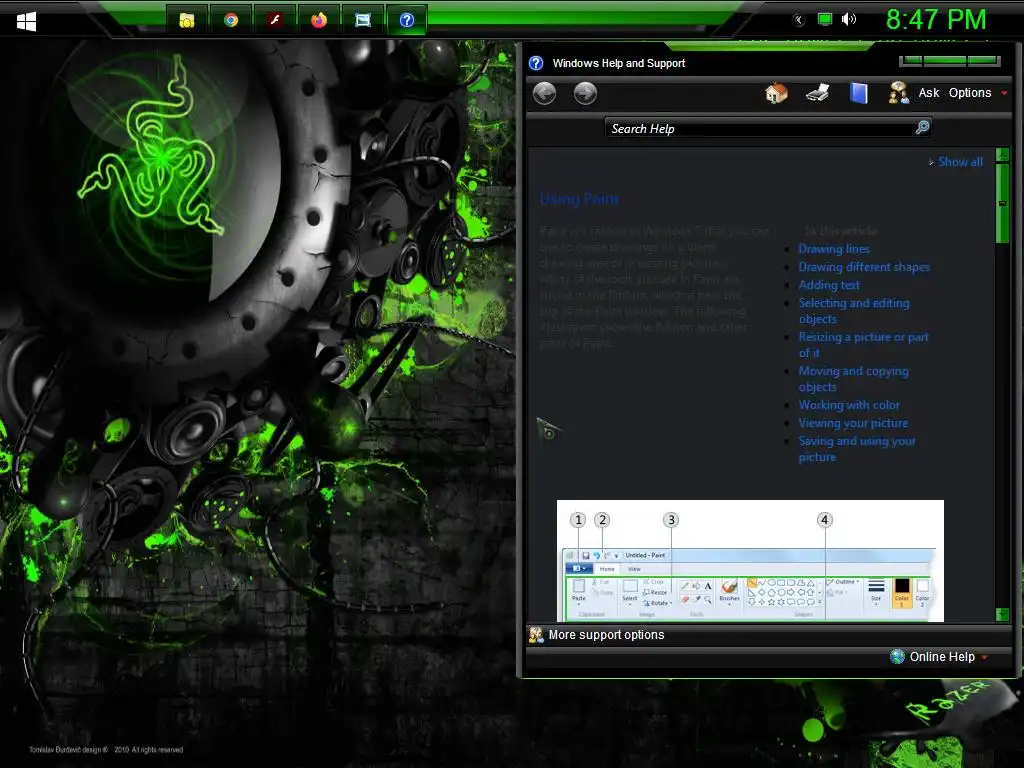Open Selecting and editing objects link

[854, 311]
